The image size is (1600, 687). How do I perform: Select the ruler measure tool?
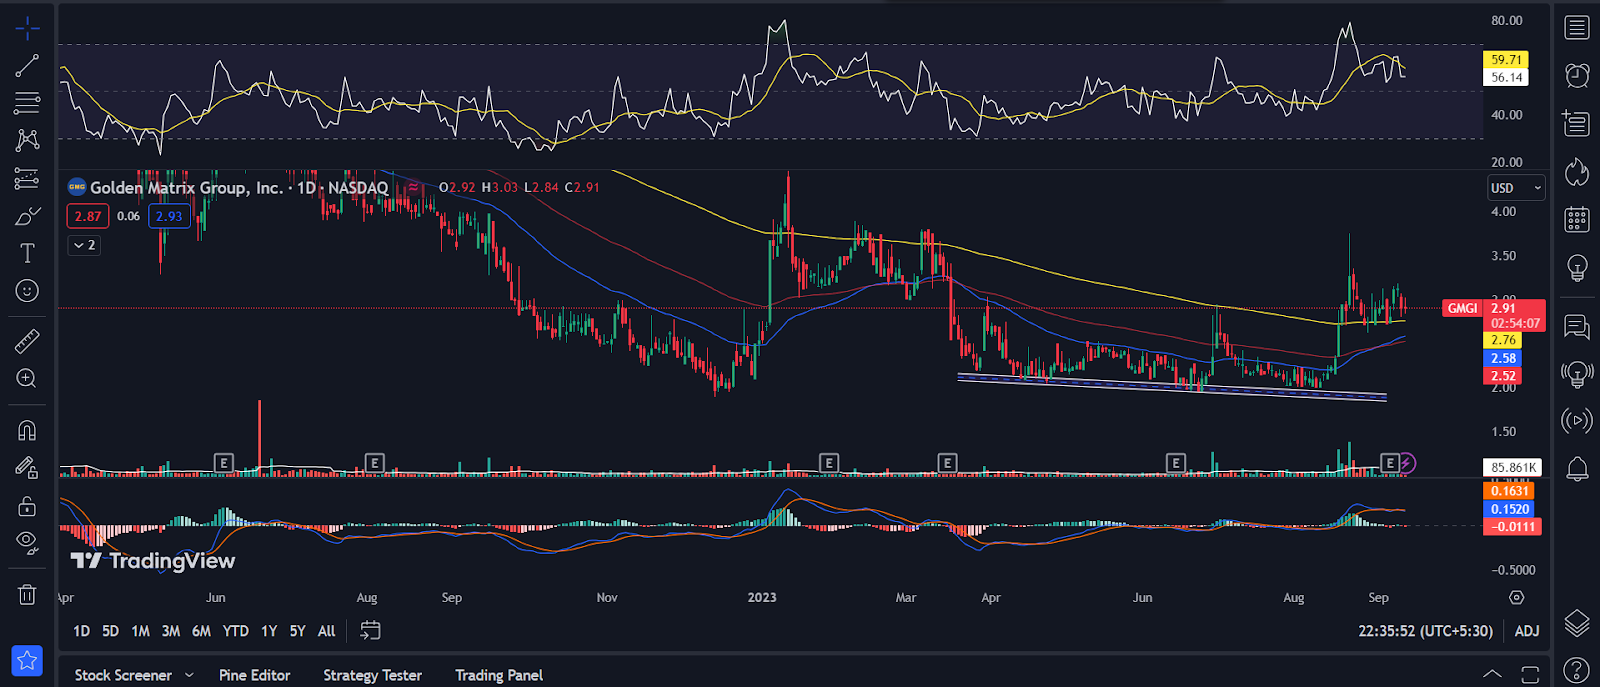point(27,341)
